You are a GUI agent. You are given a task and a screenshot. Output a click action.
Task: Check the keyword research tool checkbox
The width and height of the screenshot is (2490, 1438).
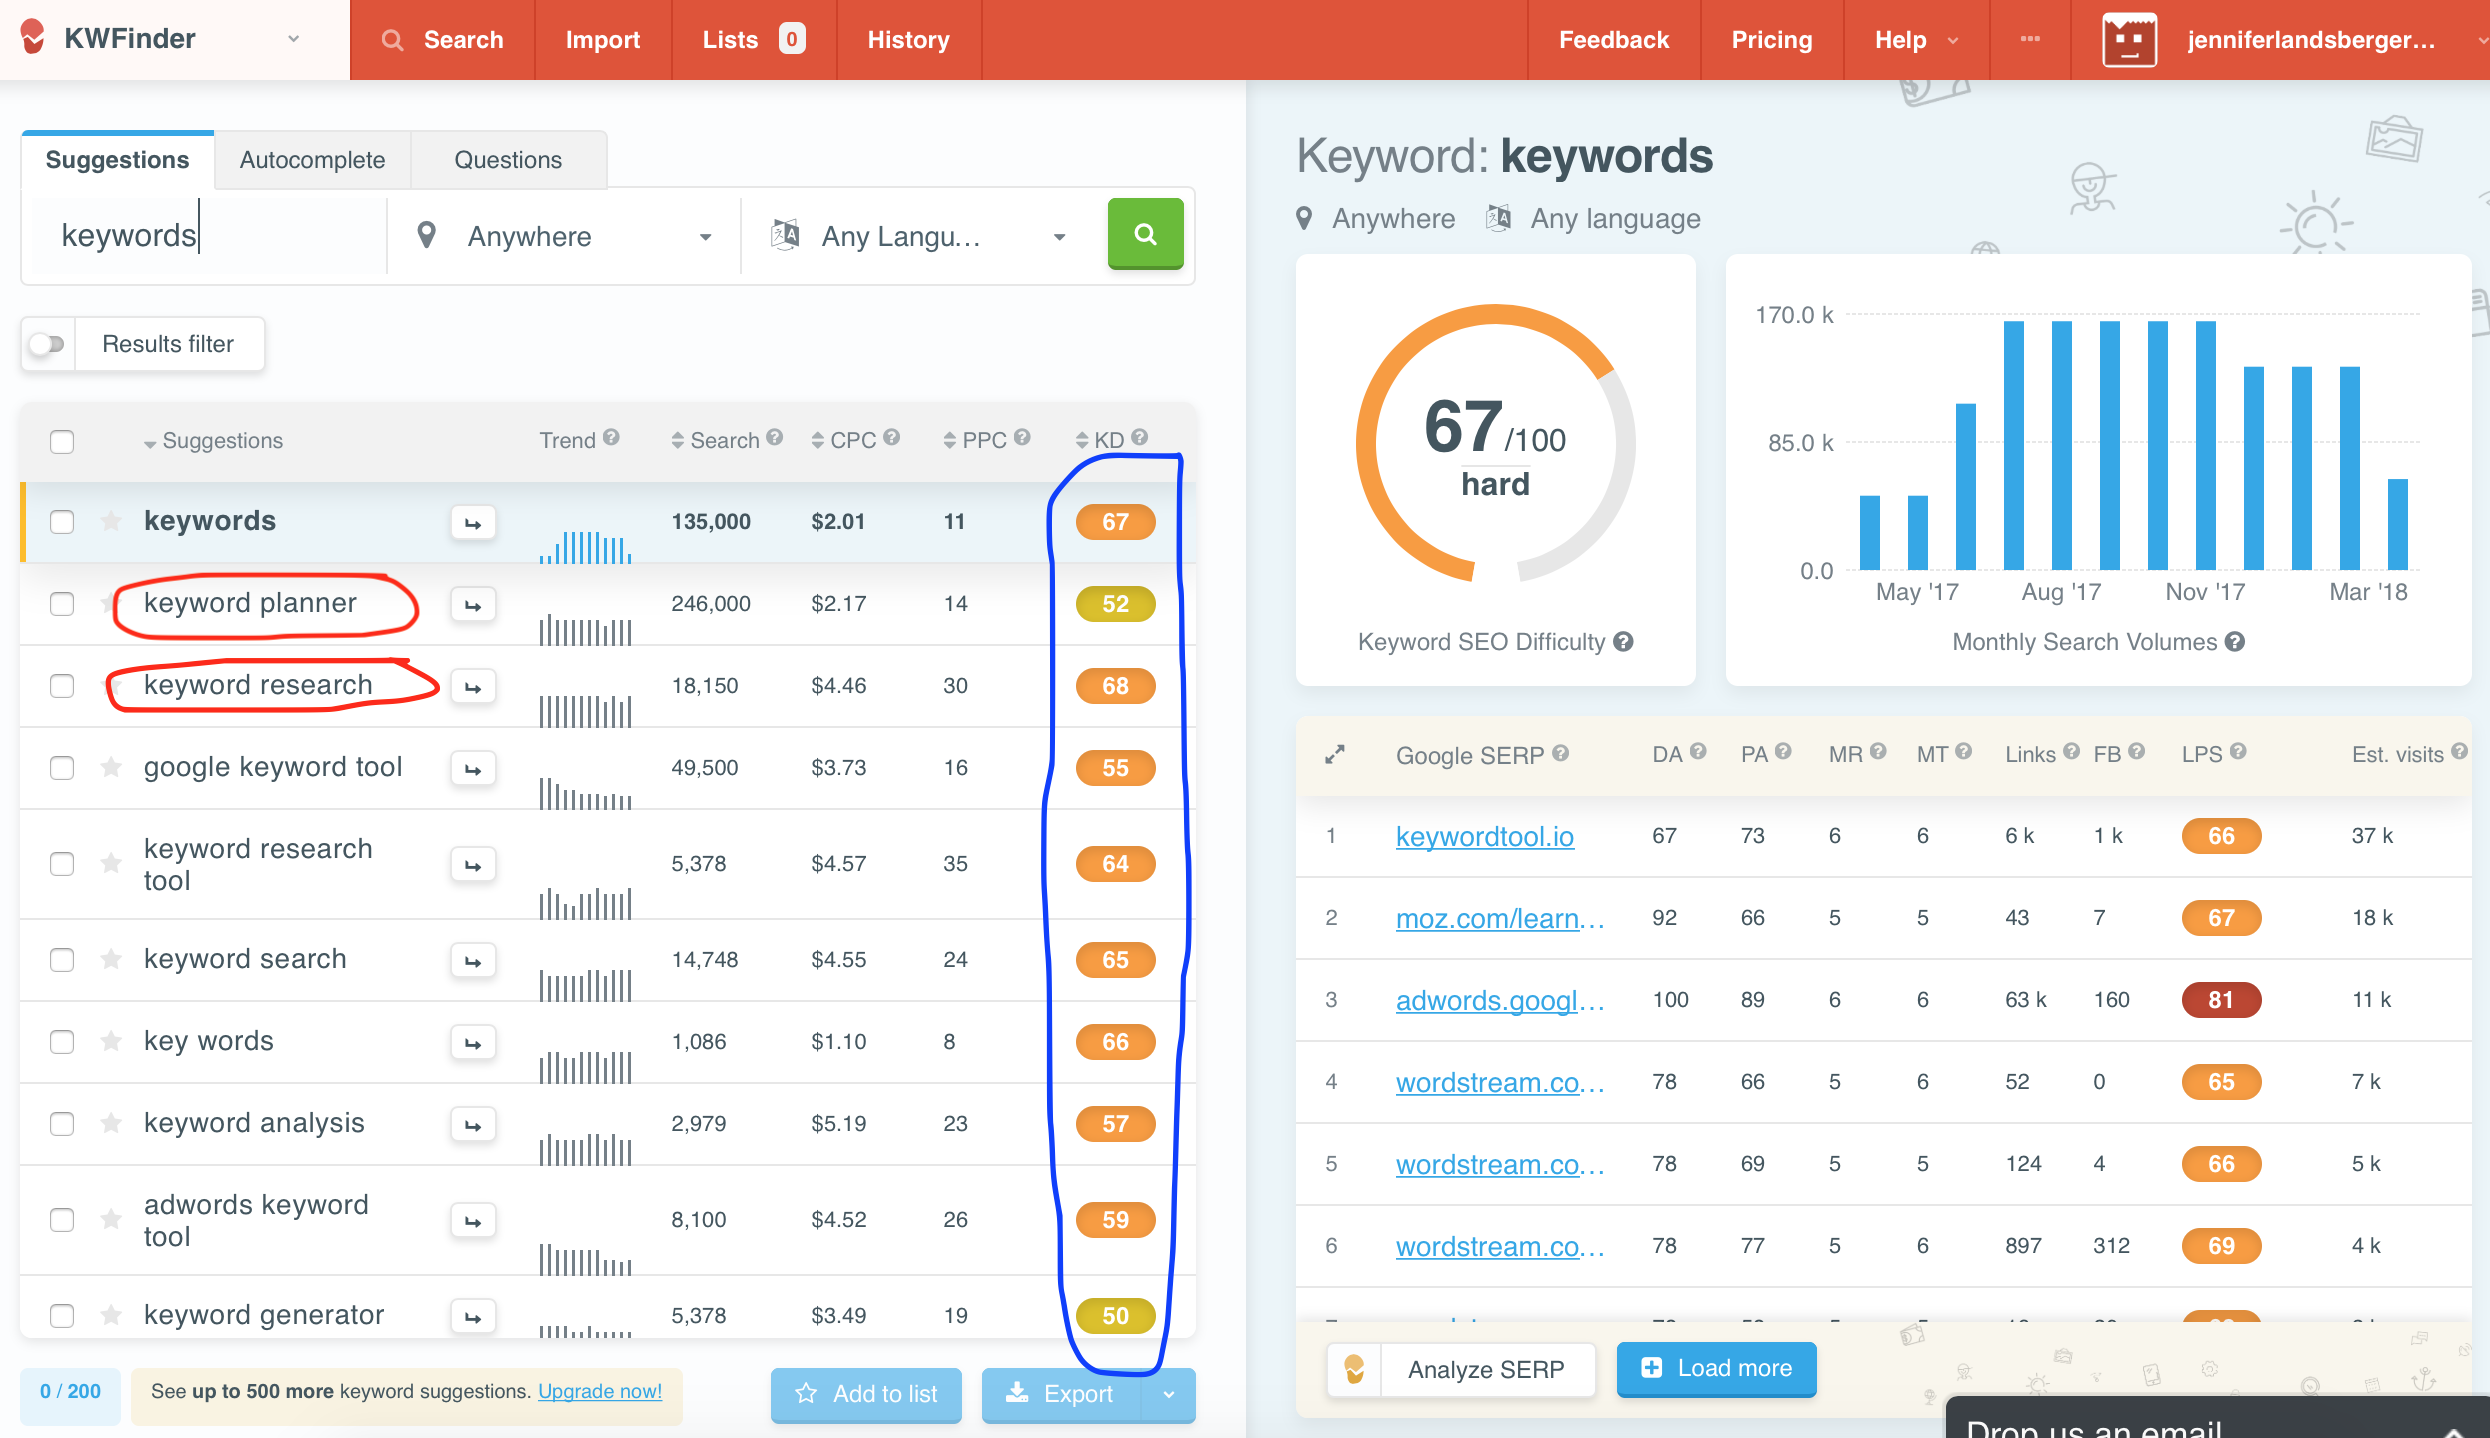click(x=62, y=864)
